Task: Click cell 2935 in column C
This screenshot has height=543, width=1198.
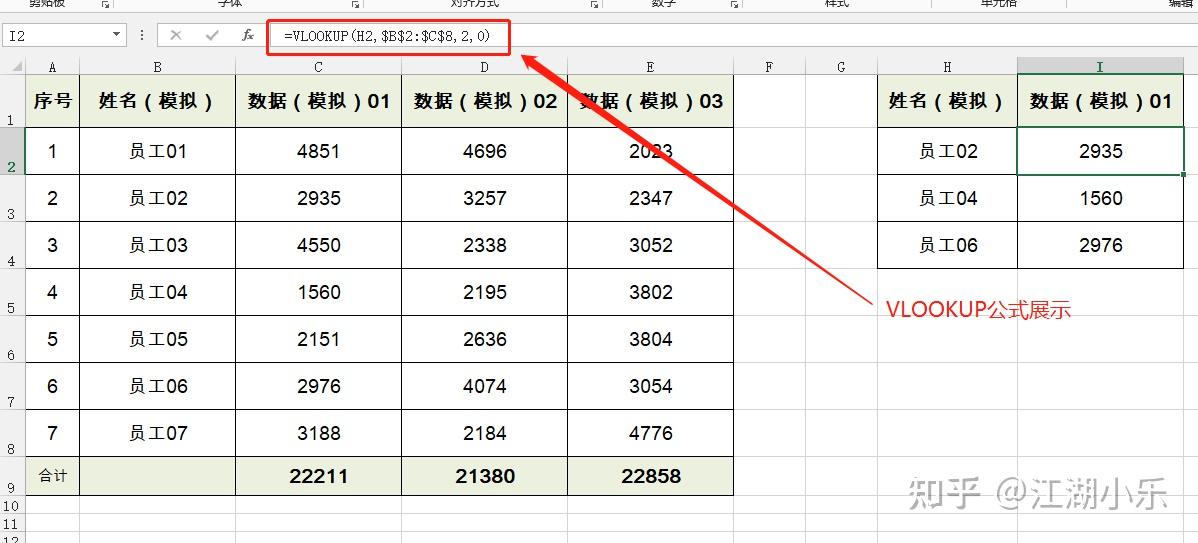Action: 319,199
